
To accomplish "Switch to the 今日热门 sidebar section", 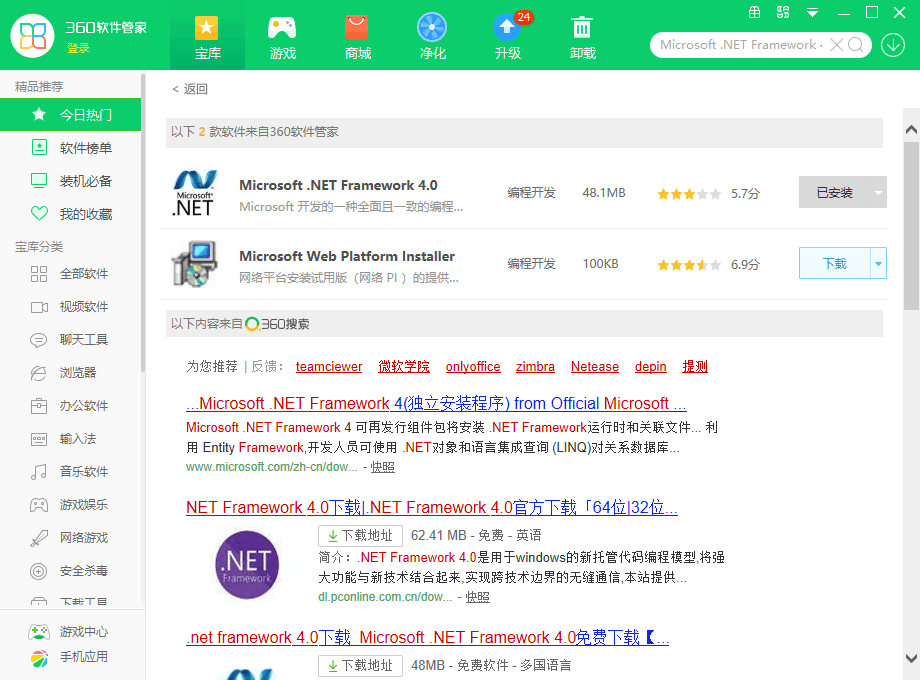I will 70,115.
